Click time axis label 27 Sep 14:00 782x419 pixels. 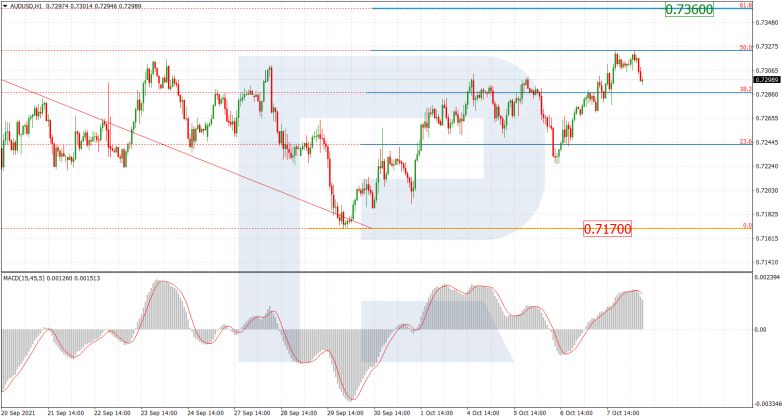252,413
